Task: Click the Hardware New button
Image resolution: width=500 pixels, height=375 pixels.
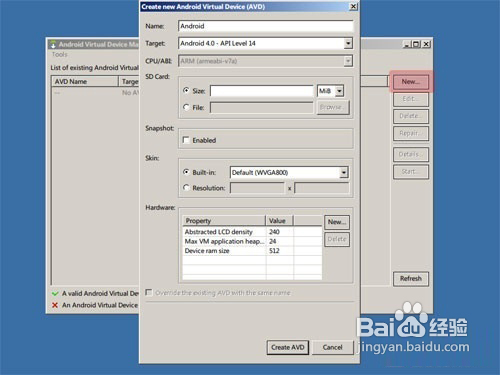Action: click(x=337, y=222)
